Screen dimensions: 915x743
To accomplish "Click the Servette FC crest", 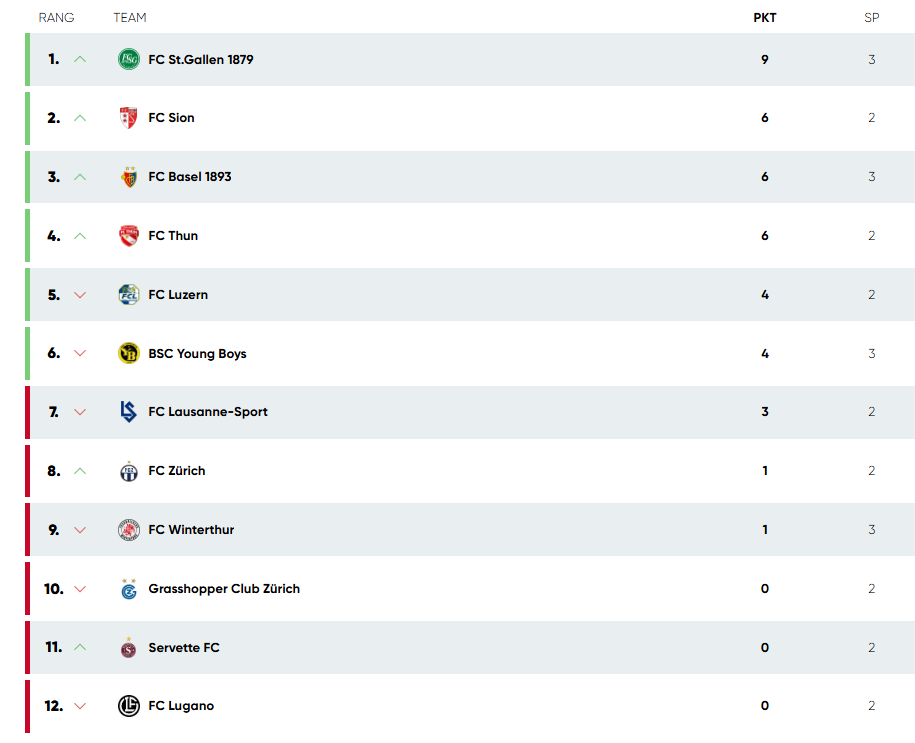I will tap(128, 648).
